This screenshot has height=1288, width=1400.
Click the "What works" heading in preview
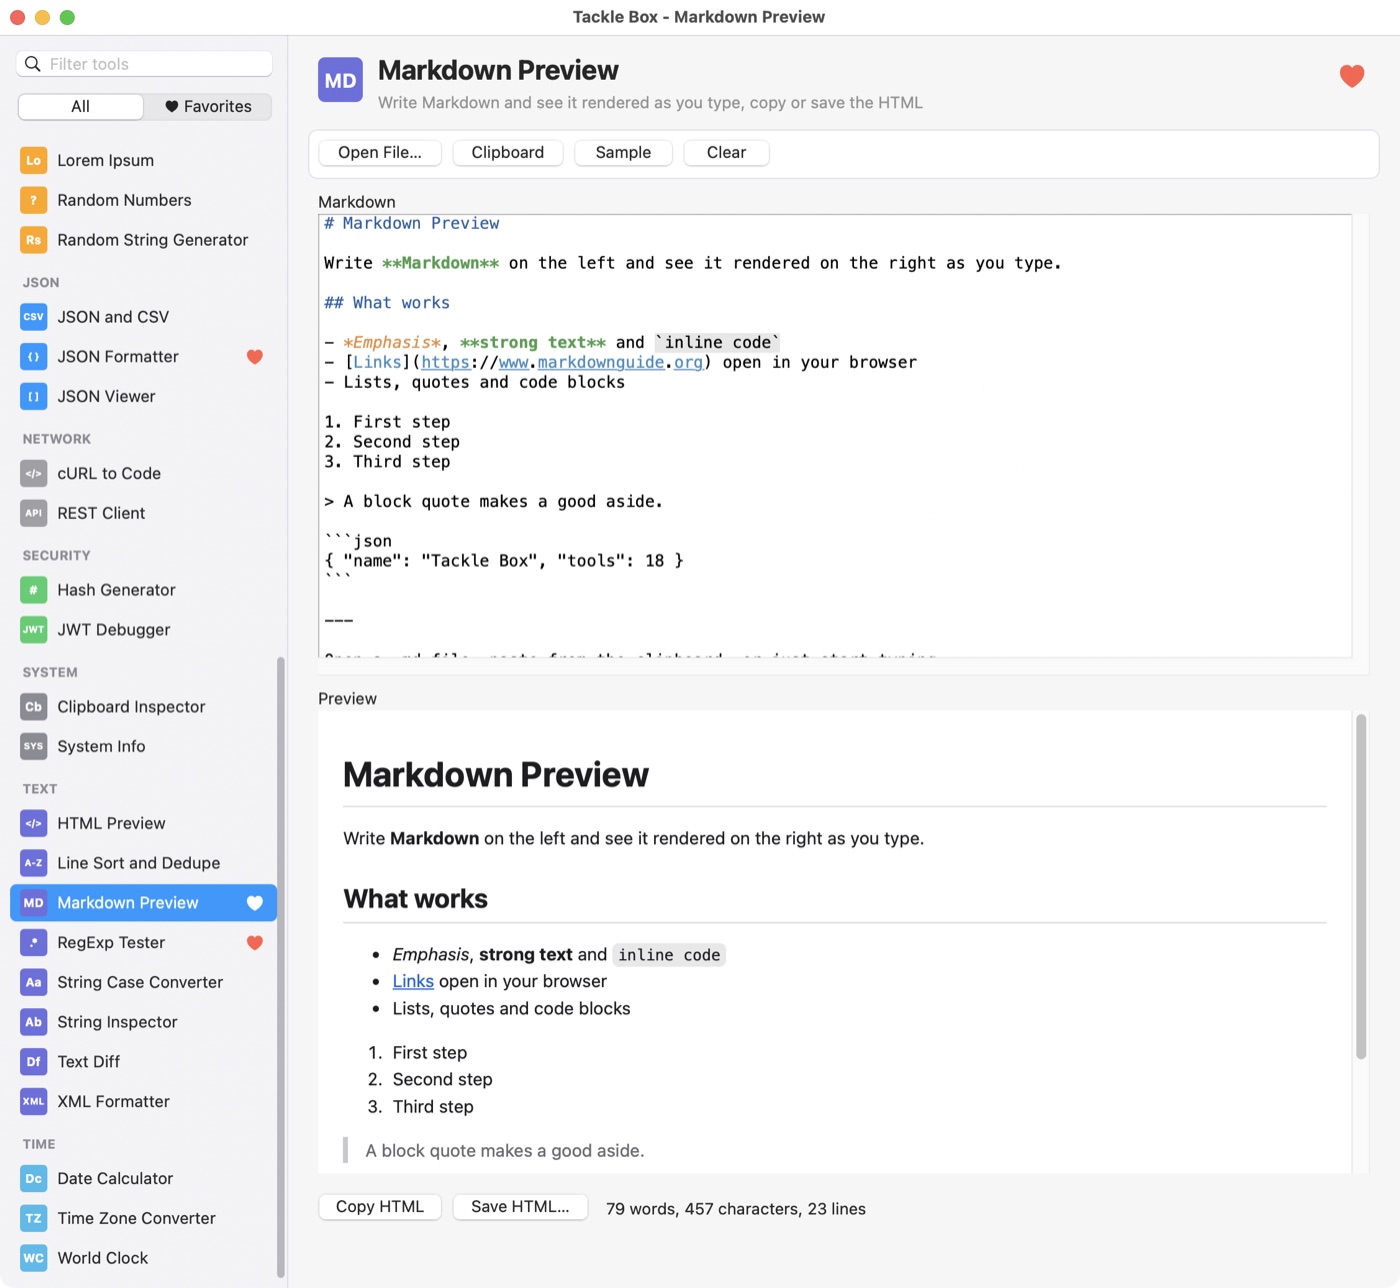point(415,899)
